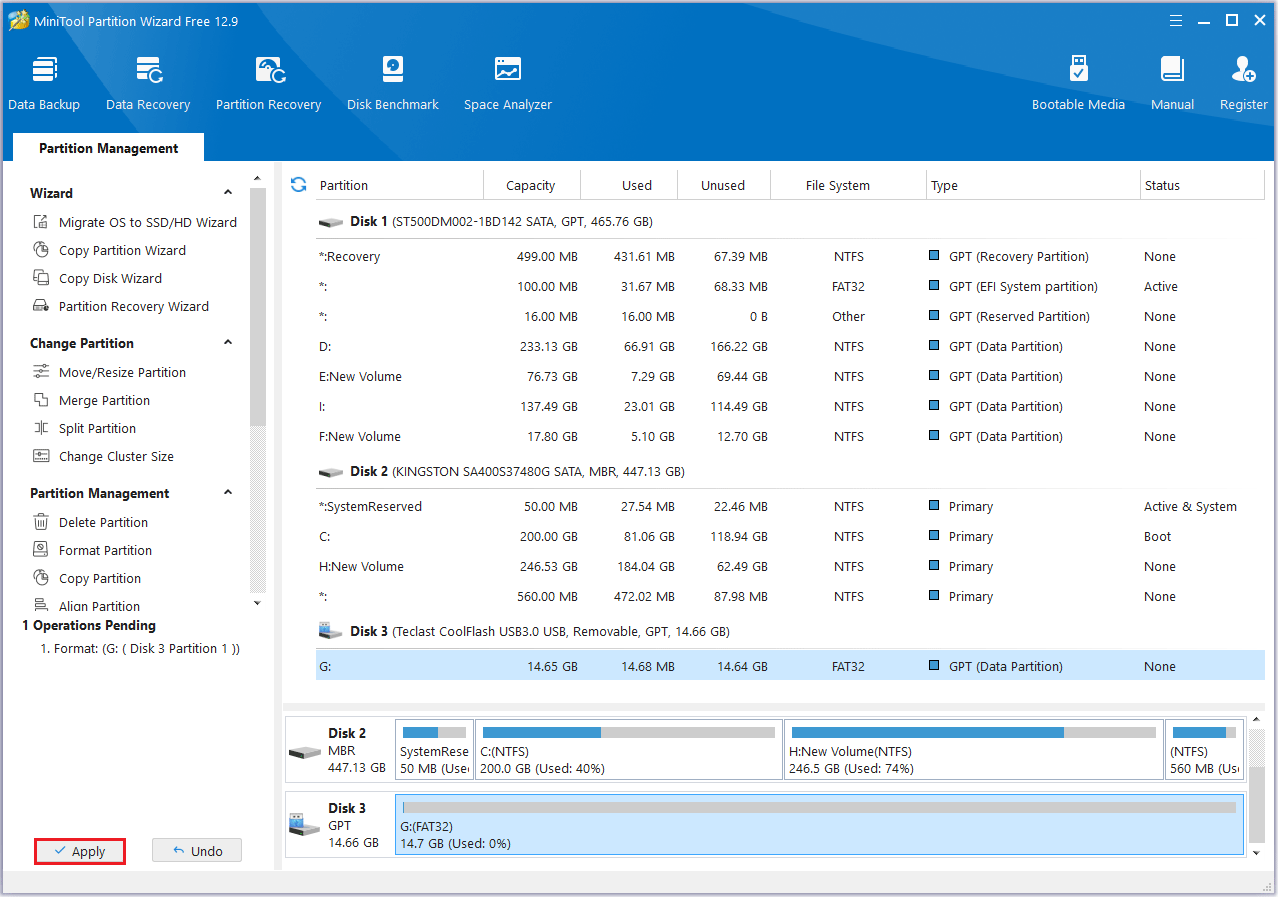Image resolution: width=1278 pixels, height=897 pixels.
Task: Choose Delete Partition
Action: pyautogui.click(x=91, y=522)
